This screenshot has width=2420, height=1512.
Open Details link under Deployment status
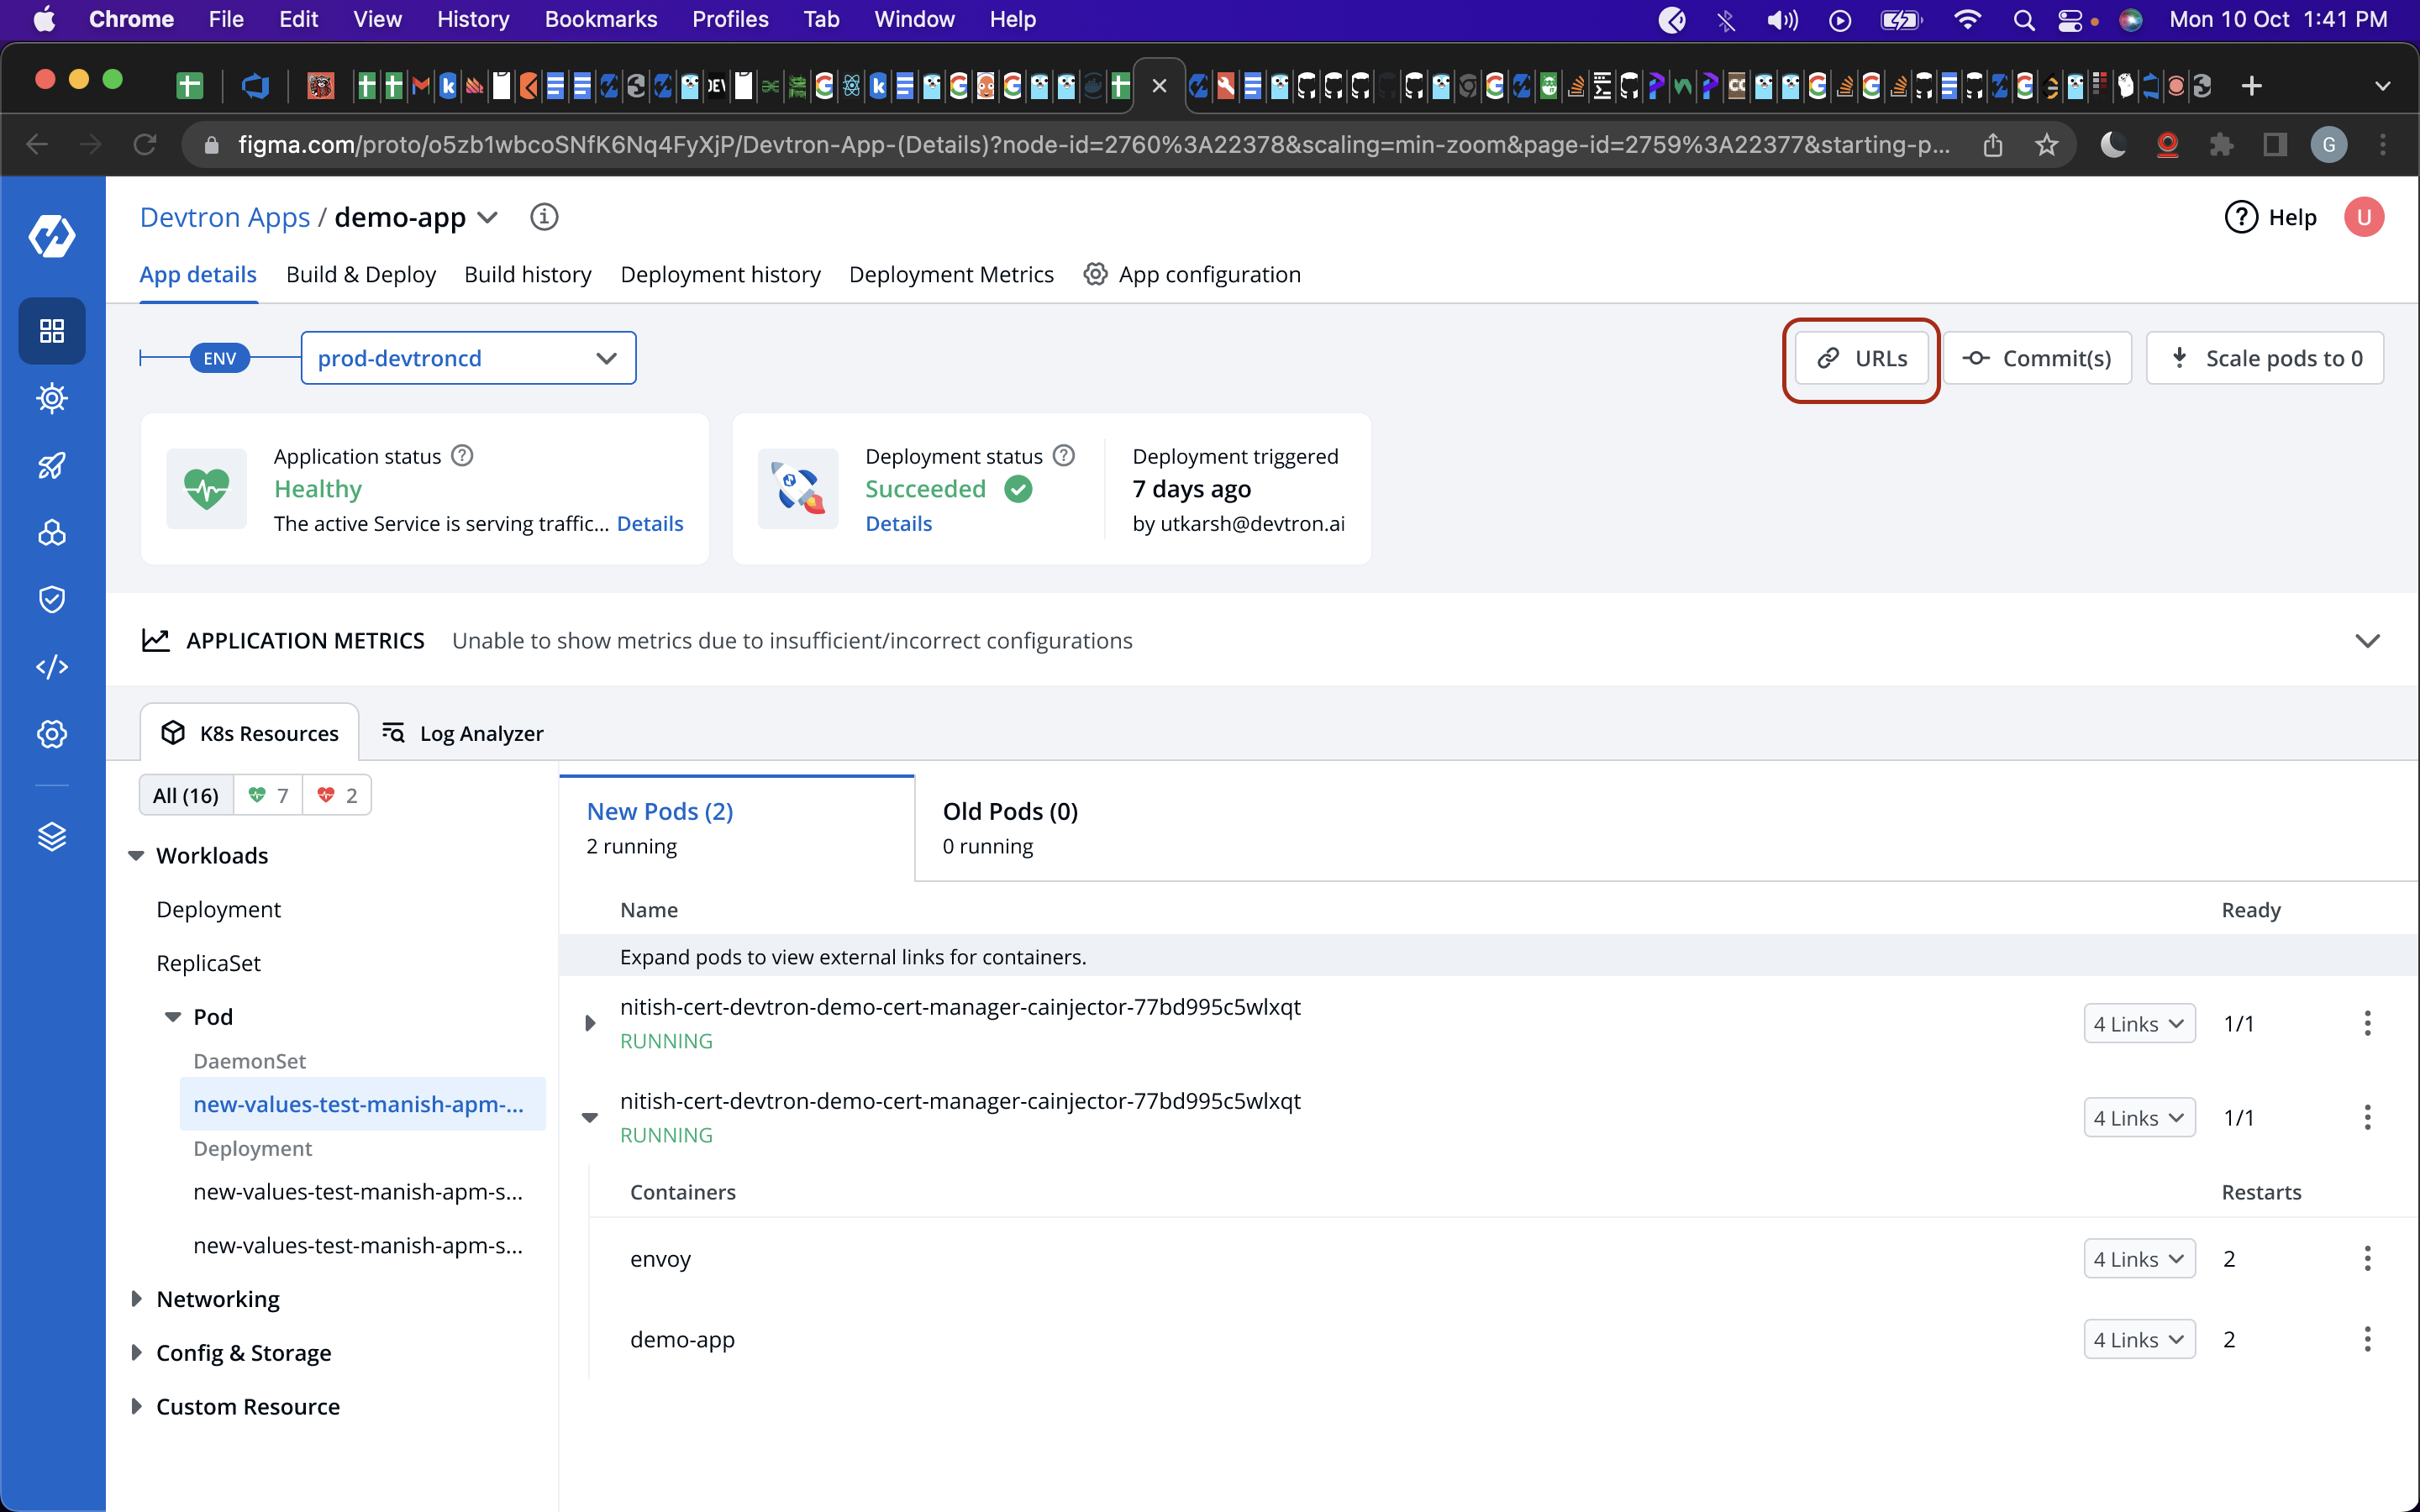pos(898,523)
